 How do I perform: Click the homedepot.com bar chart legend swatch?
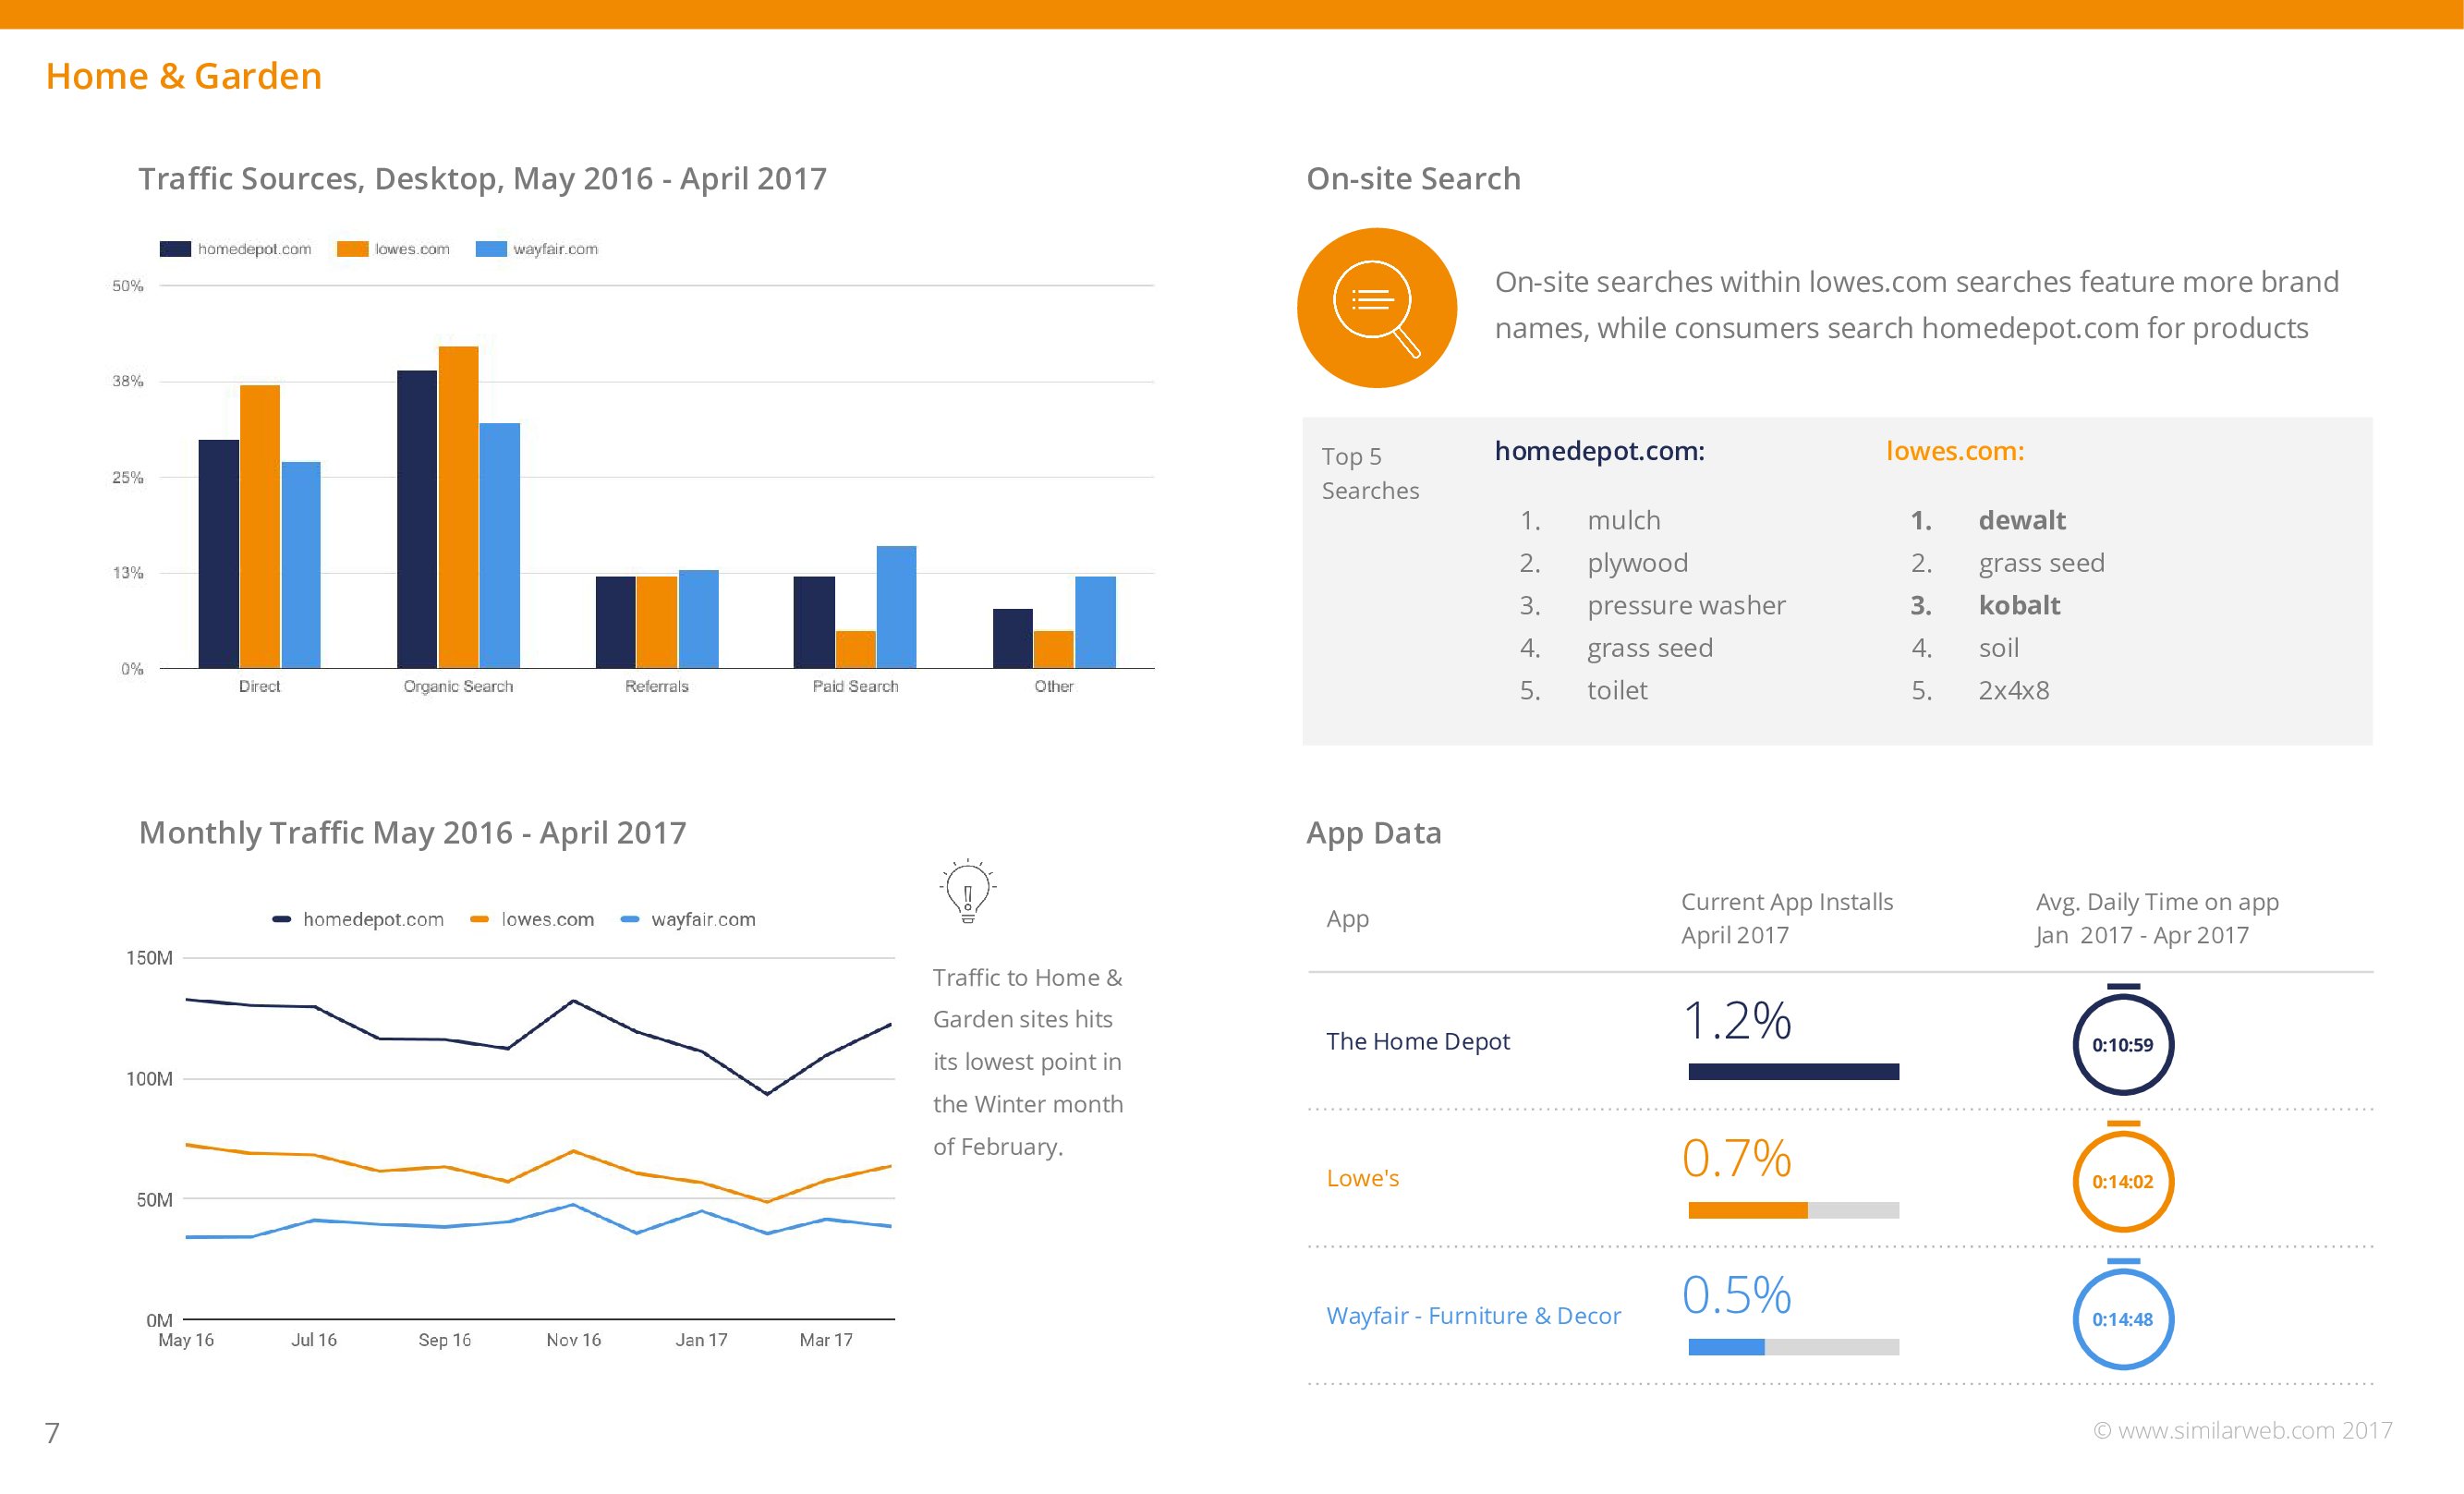pyautogui.click(x=175, y=249)
